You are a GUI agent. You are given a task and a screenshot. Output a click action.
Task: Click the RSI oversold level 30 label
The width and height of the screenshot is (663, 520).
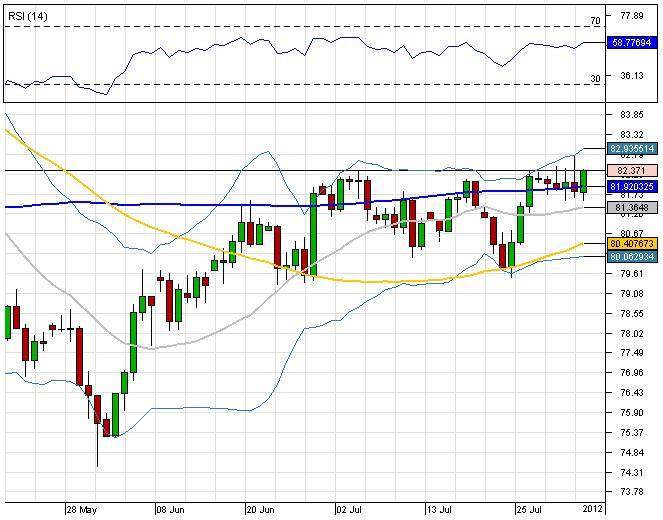pos(595,79)
